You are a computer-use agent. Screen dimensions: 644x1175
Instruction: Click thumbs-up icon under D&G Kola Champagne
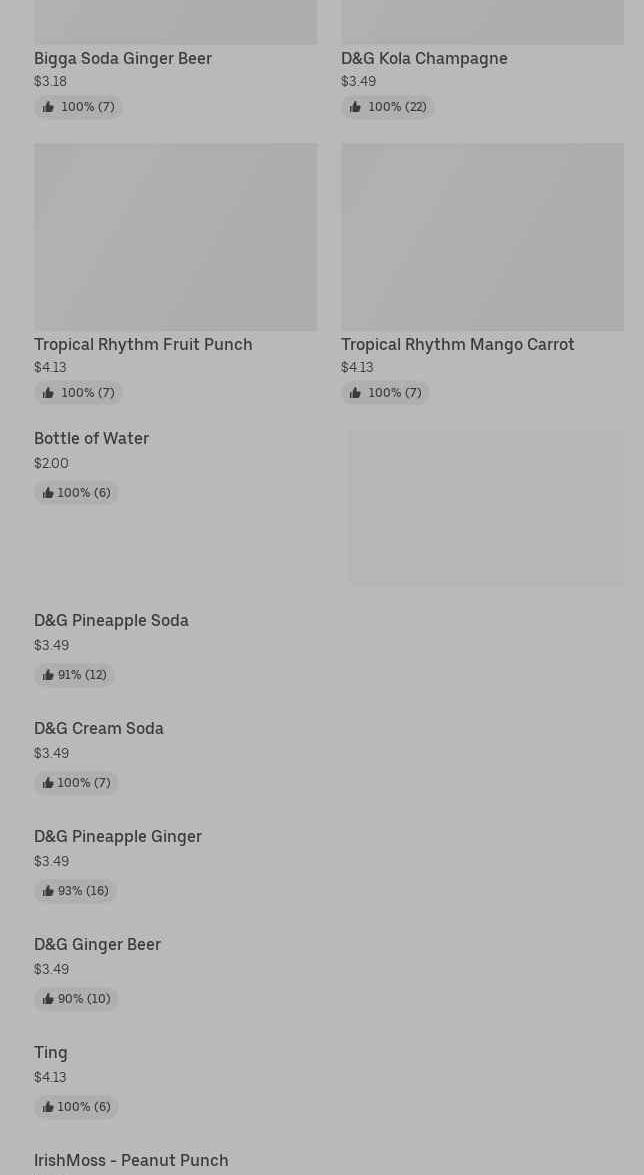tap(355, 107)
